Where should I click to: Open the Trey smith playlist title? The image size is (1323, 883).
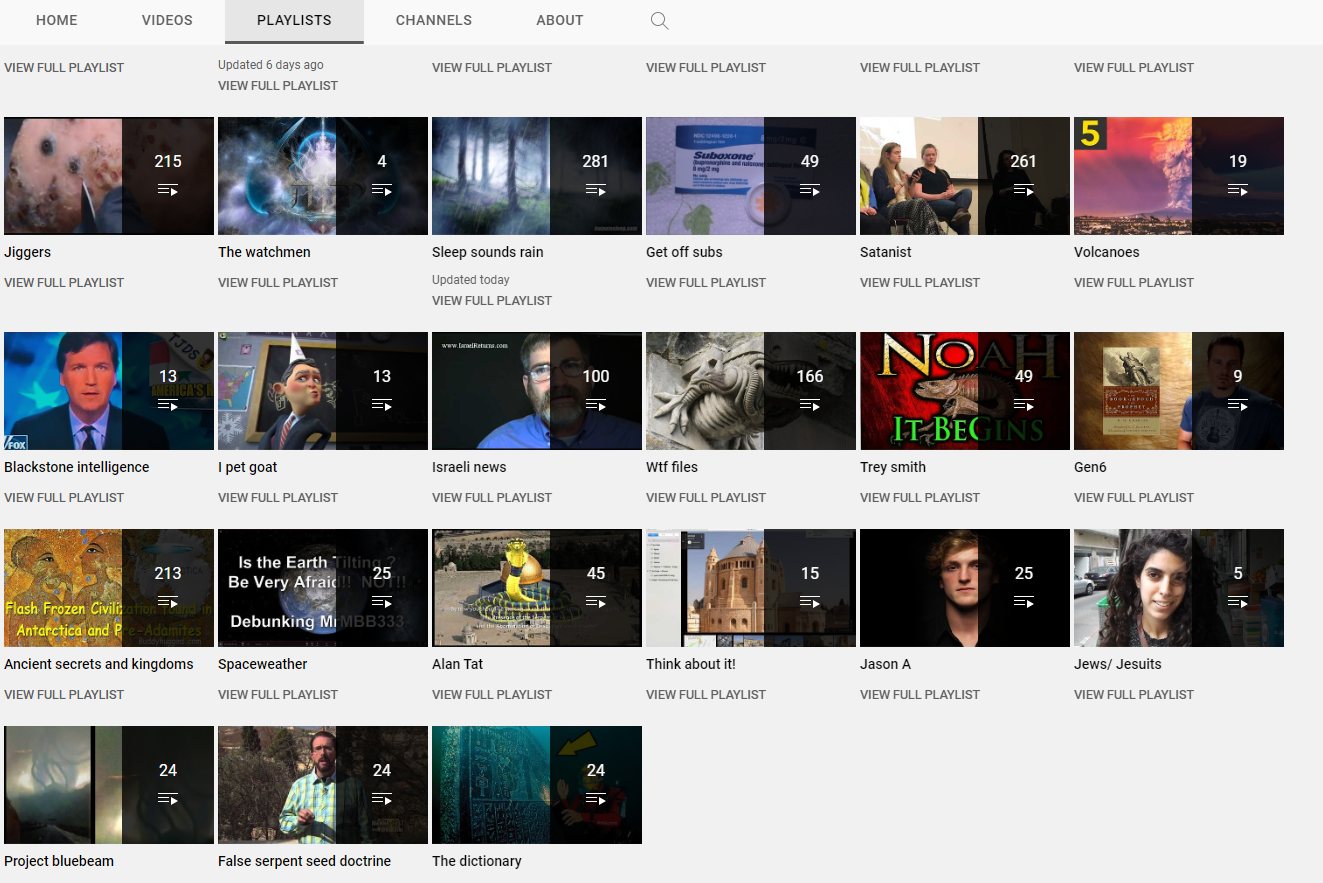tap(892, 467)
